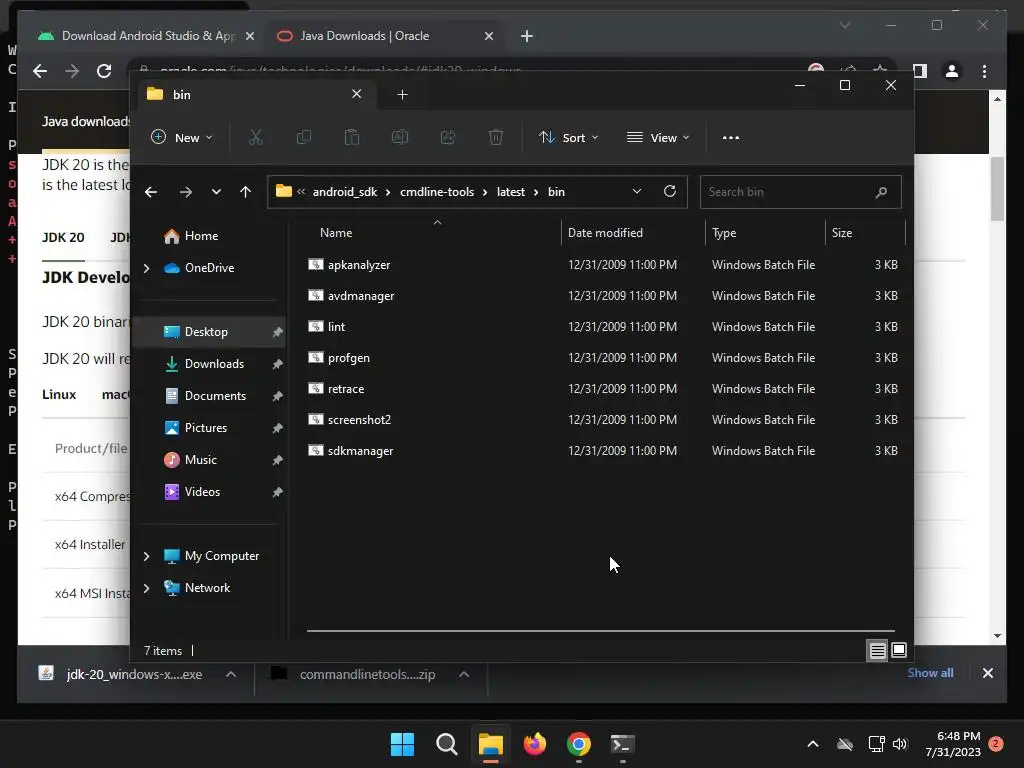Unpin Desktop via its pin icon

pyautogui.click(x=278, y=332)
